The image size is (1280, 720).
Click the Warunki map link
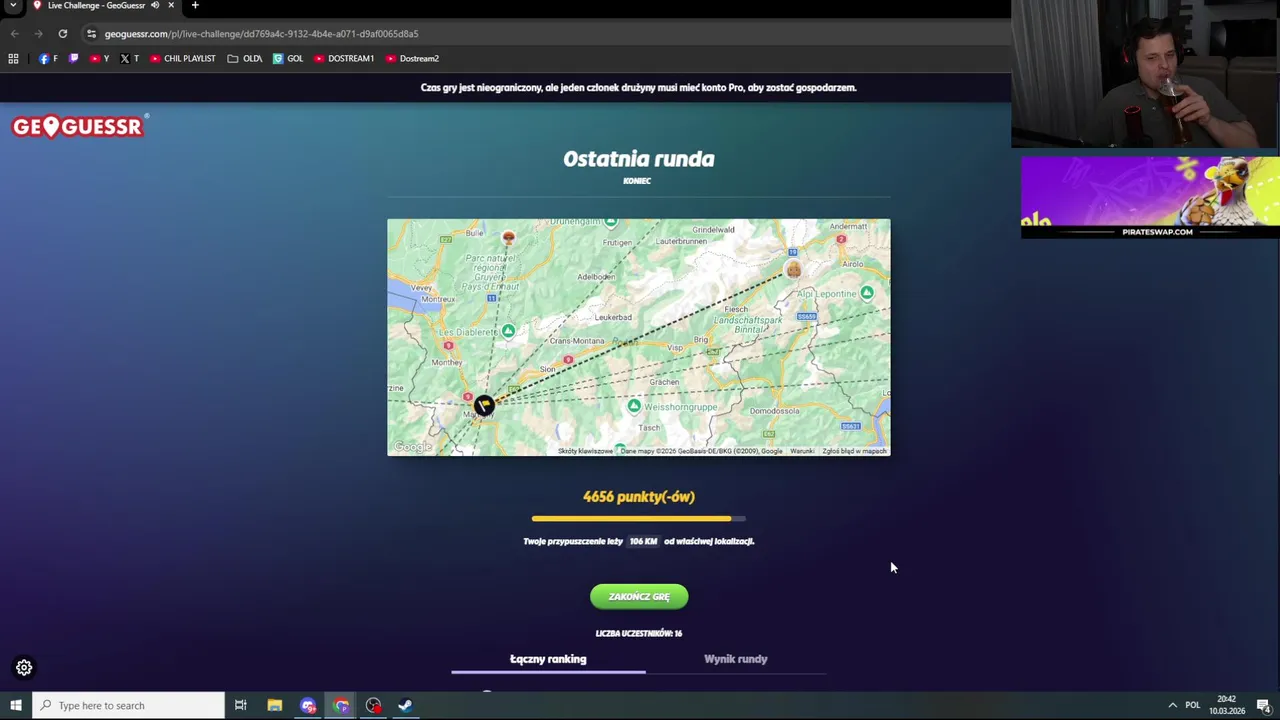click(x=802, y=451)
